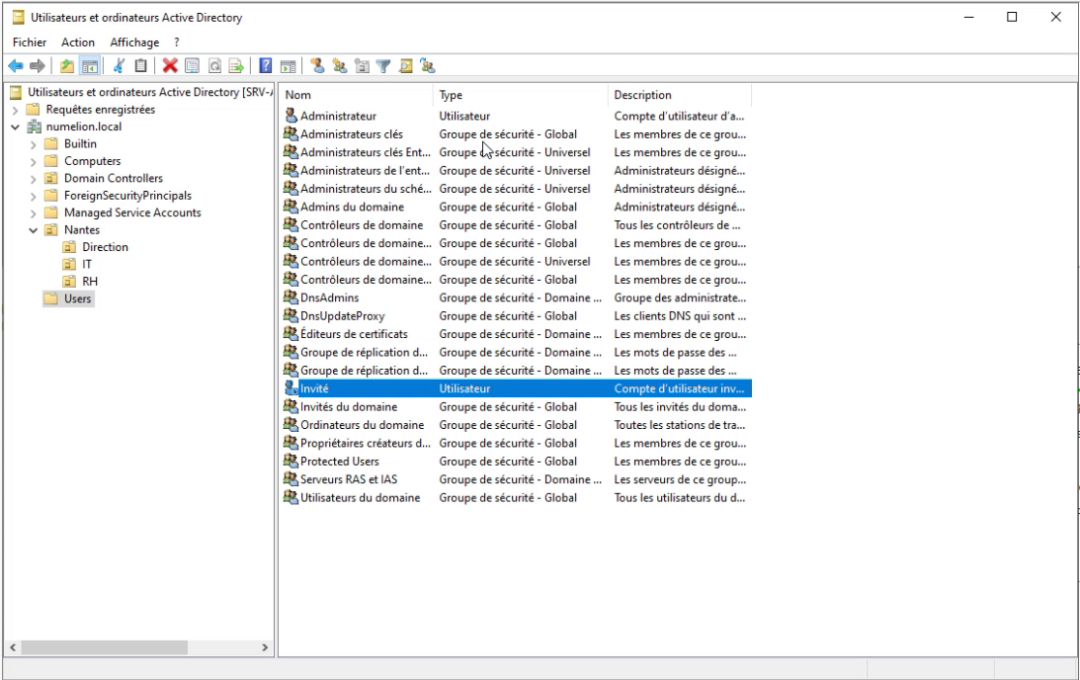Click the Forward navigation arrow
Viewport: 1080px width, 680px height.
(36, 65)
